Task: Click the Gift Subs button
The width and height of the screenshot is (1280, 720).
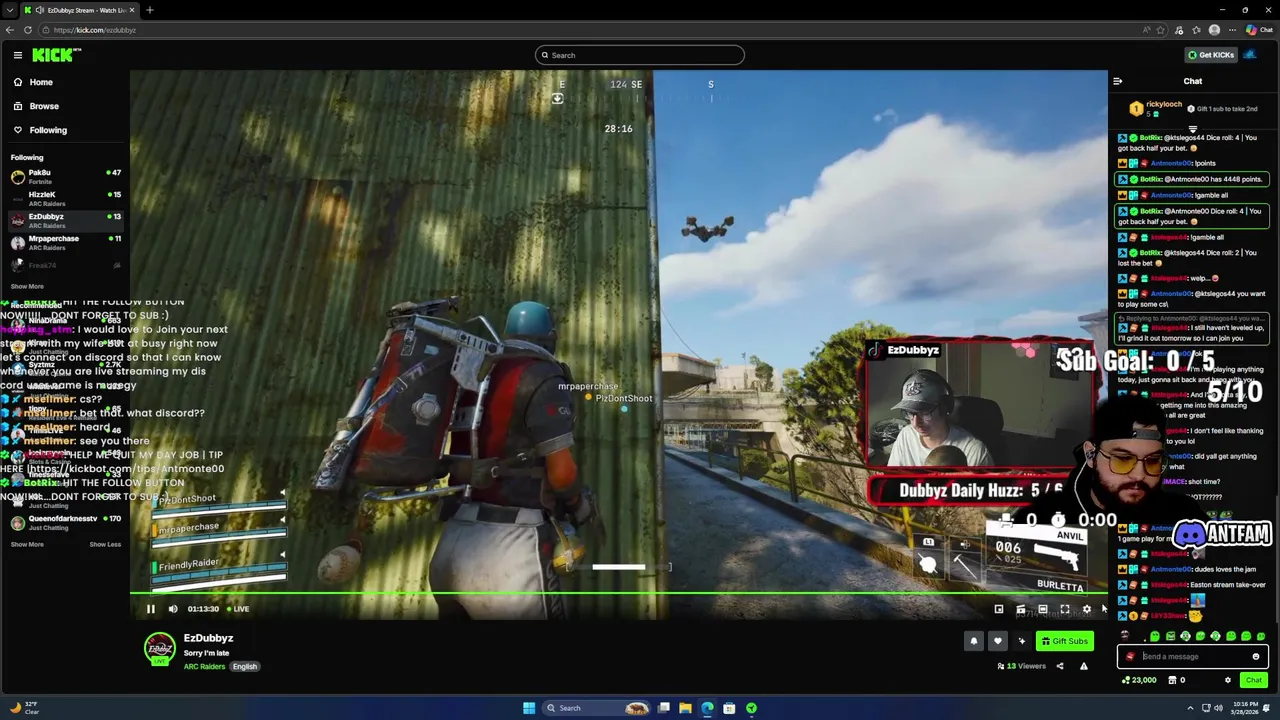Action: tap(1065, 641)
